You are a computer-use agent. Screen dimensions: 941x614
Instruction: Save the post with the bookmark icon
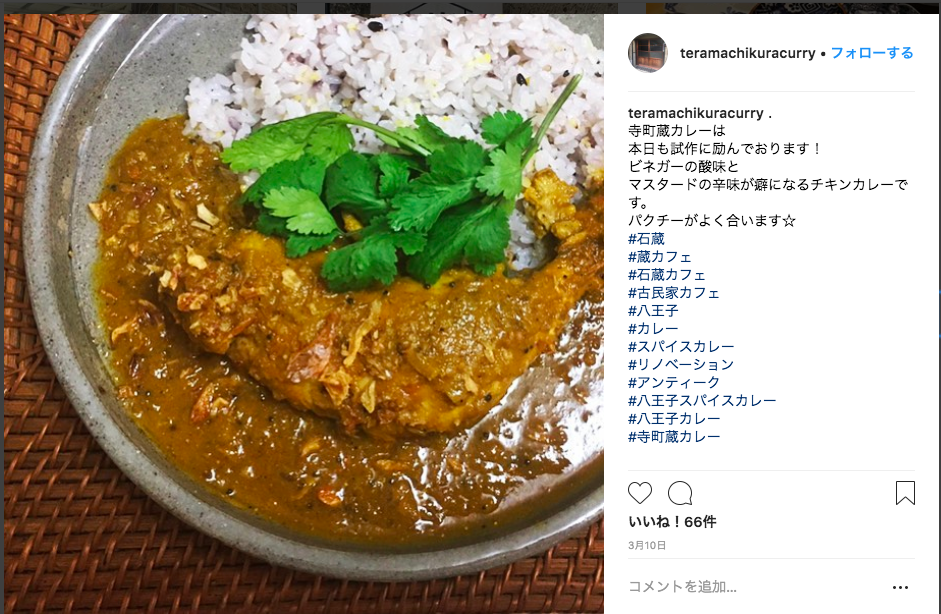pyautogui.click(x=905, y=493)
